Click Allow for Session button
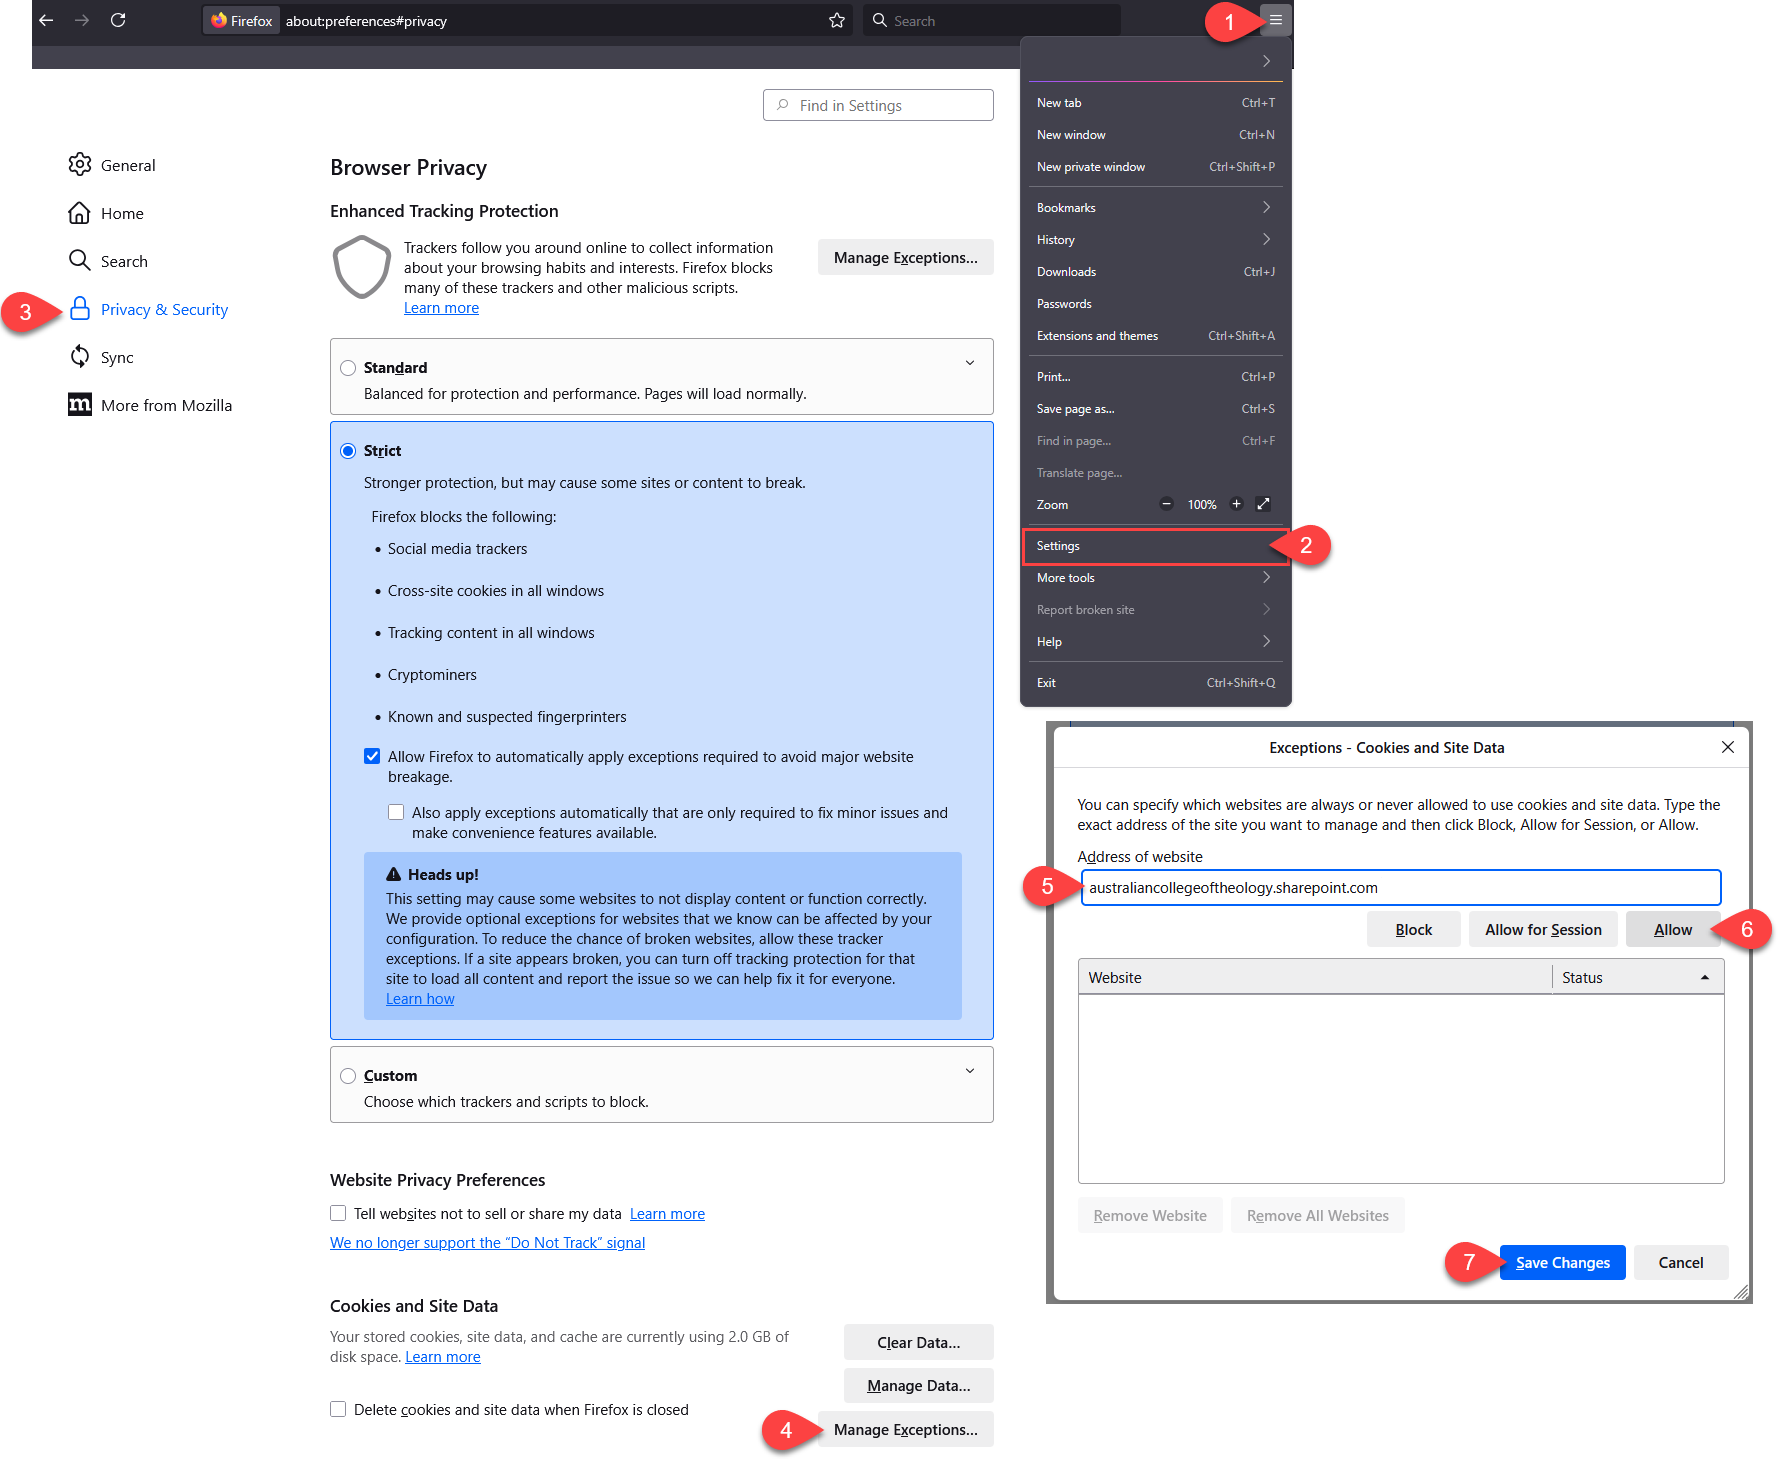The height and width of the screenshot is (1461, 1778). [1543, 929]
